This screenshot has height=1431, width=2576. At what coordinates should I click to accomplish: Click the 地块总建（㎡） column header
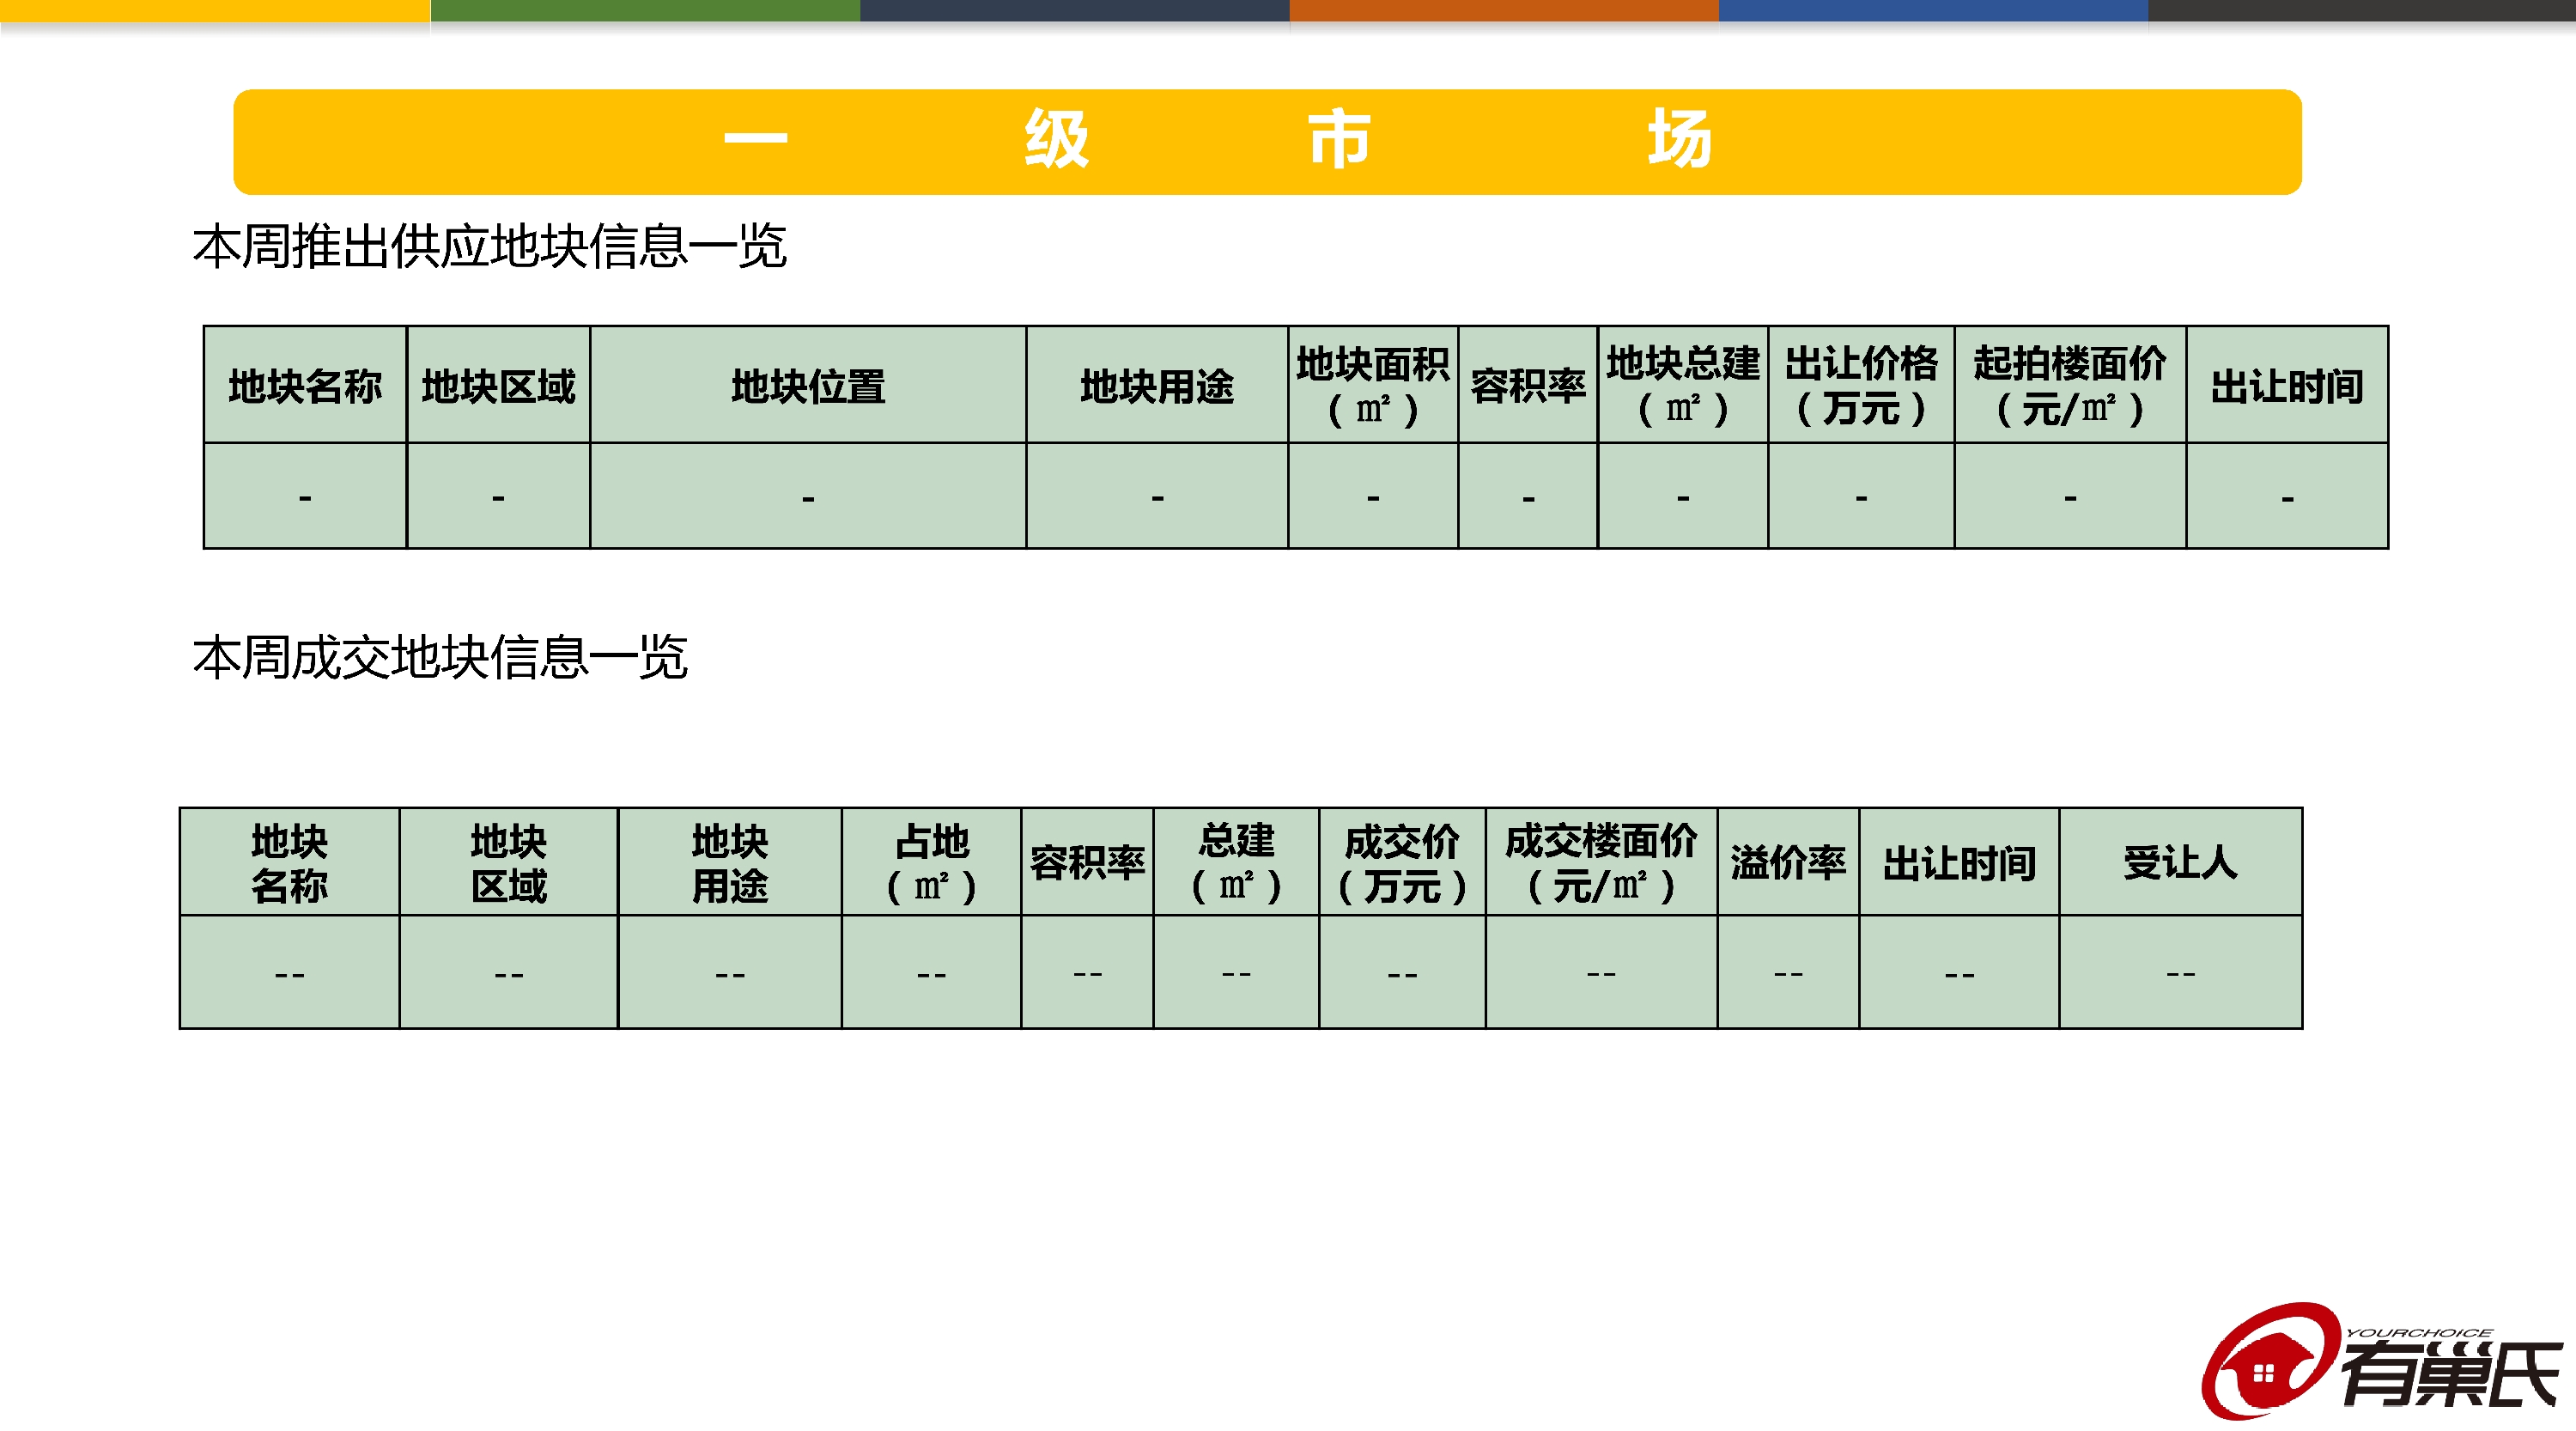tap(1683, 385)
